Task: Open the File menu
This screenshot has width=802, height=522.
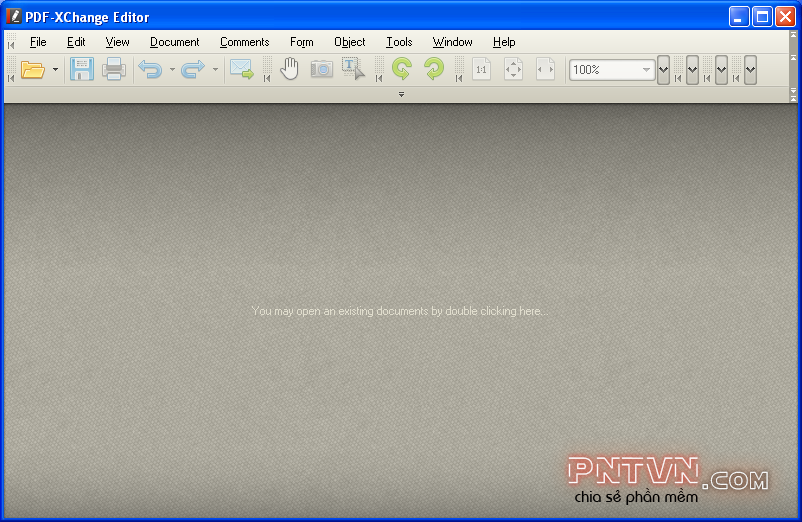Action: point(38,42)
